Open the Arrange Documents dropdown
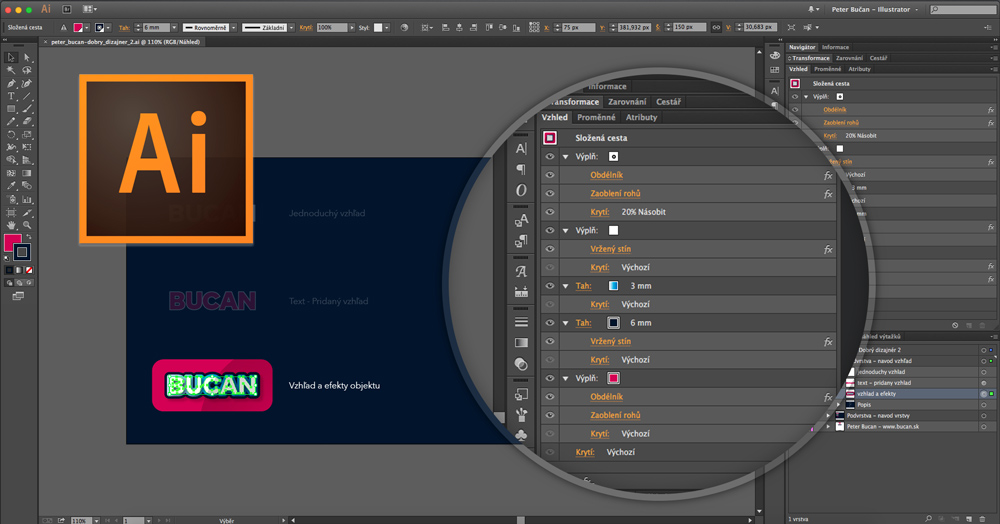 (90, 9)
